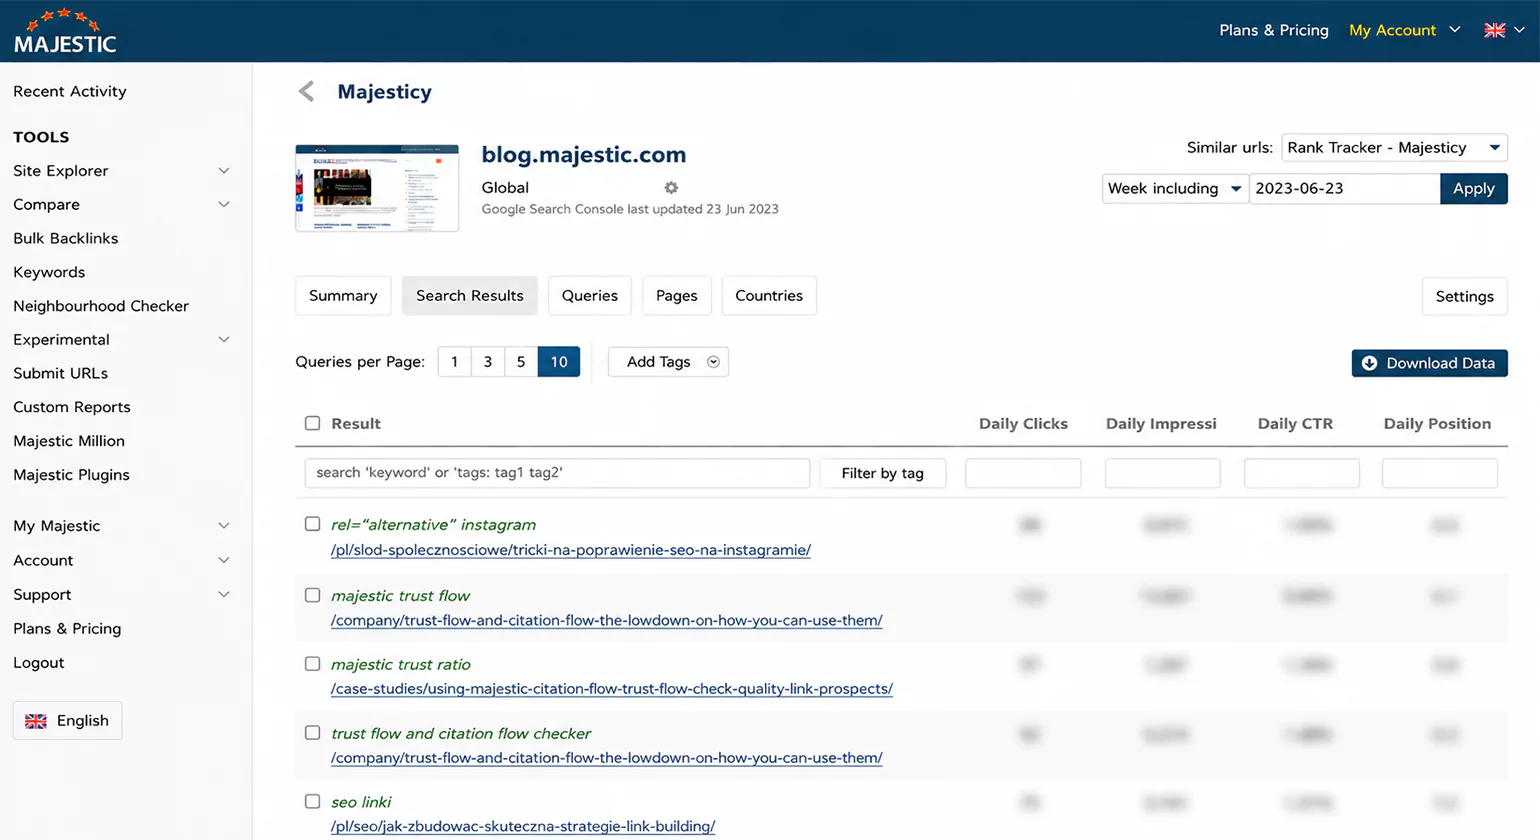This screenshot has height=840, width=1540.
Task: Open Majestic Million
Action: [69, 441]
